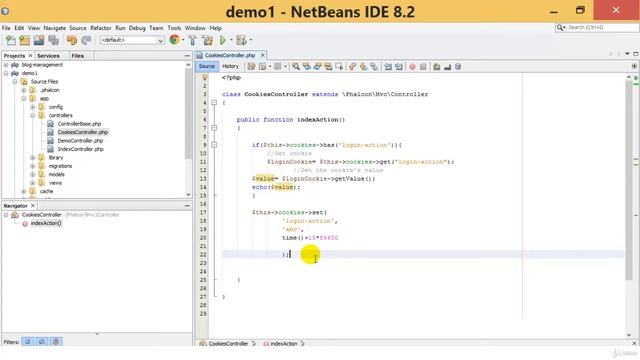Expand the migrations folder

[x=33, y=166]
